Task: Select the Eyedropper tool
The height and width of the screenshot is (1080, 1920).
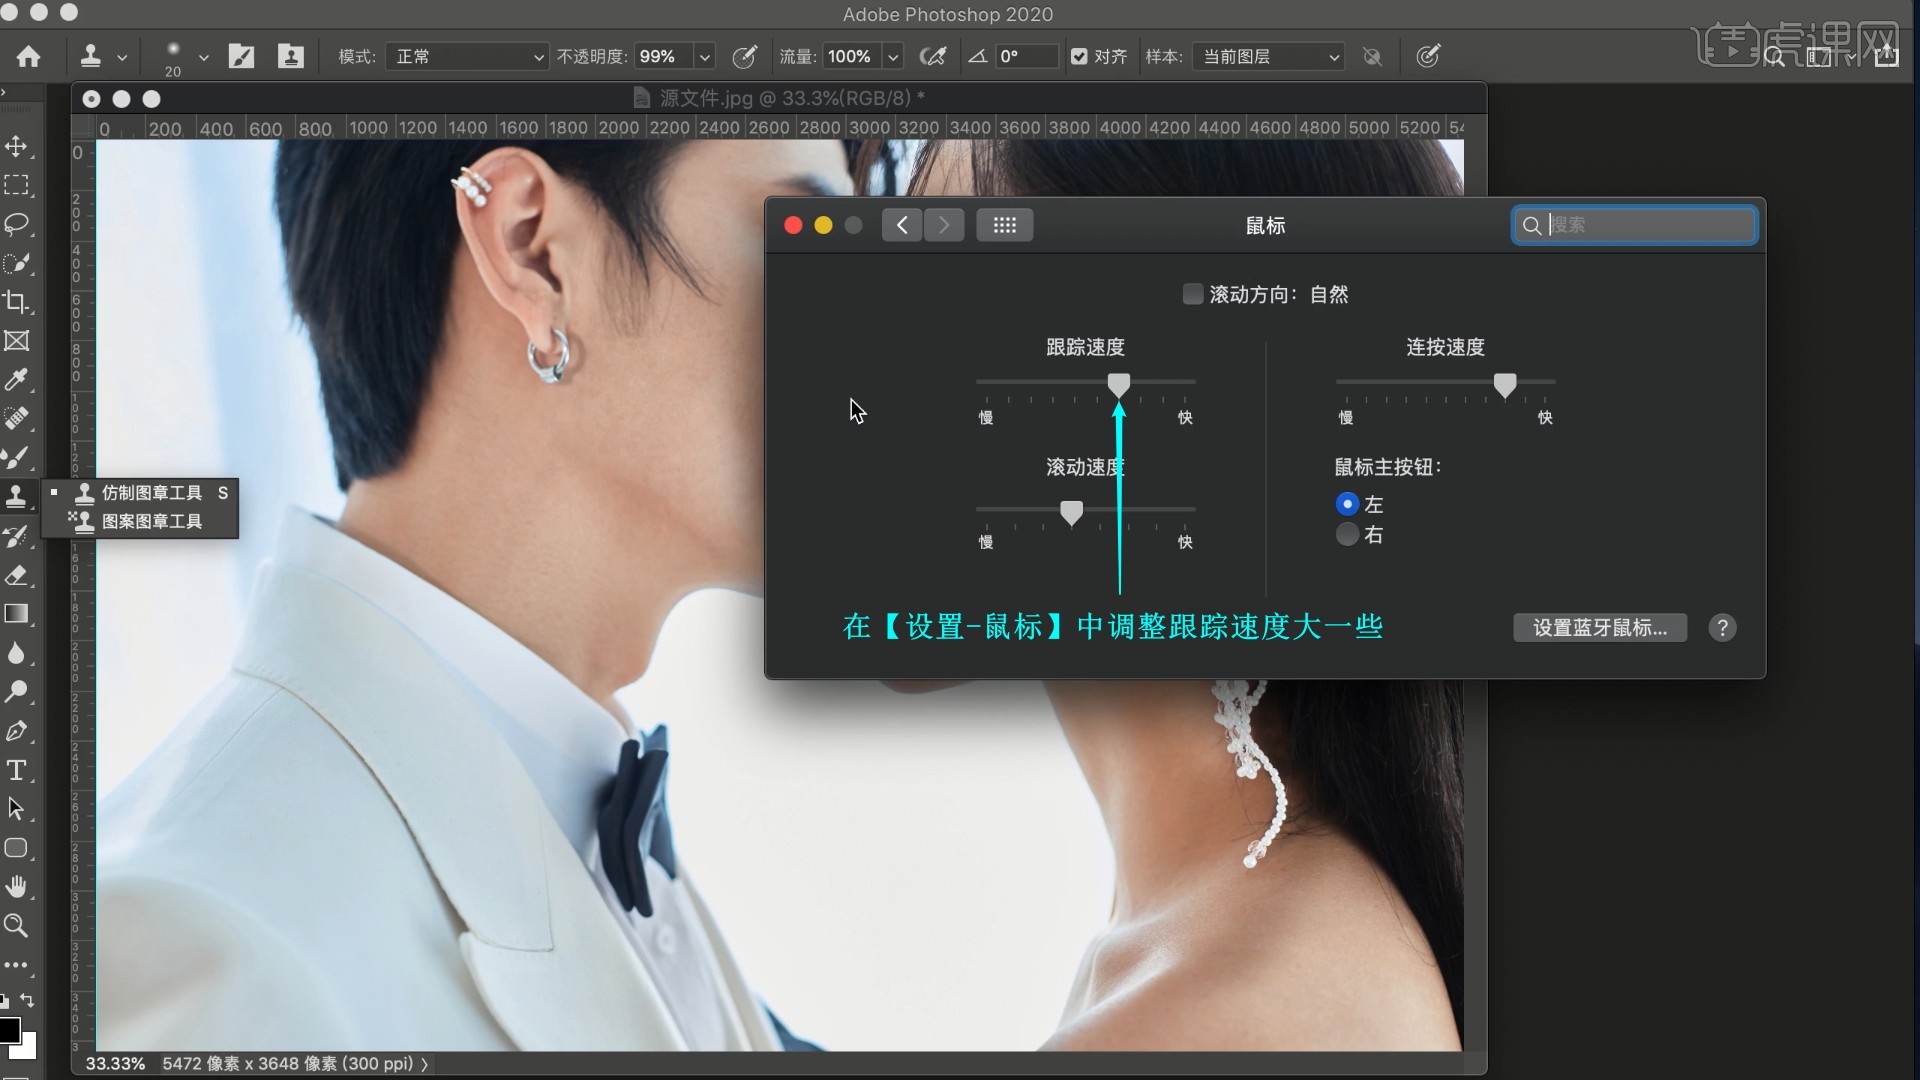Action: 16,380
